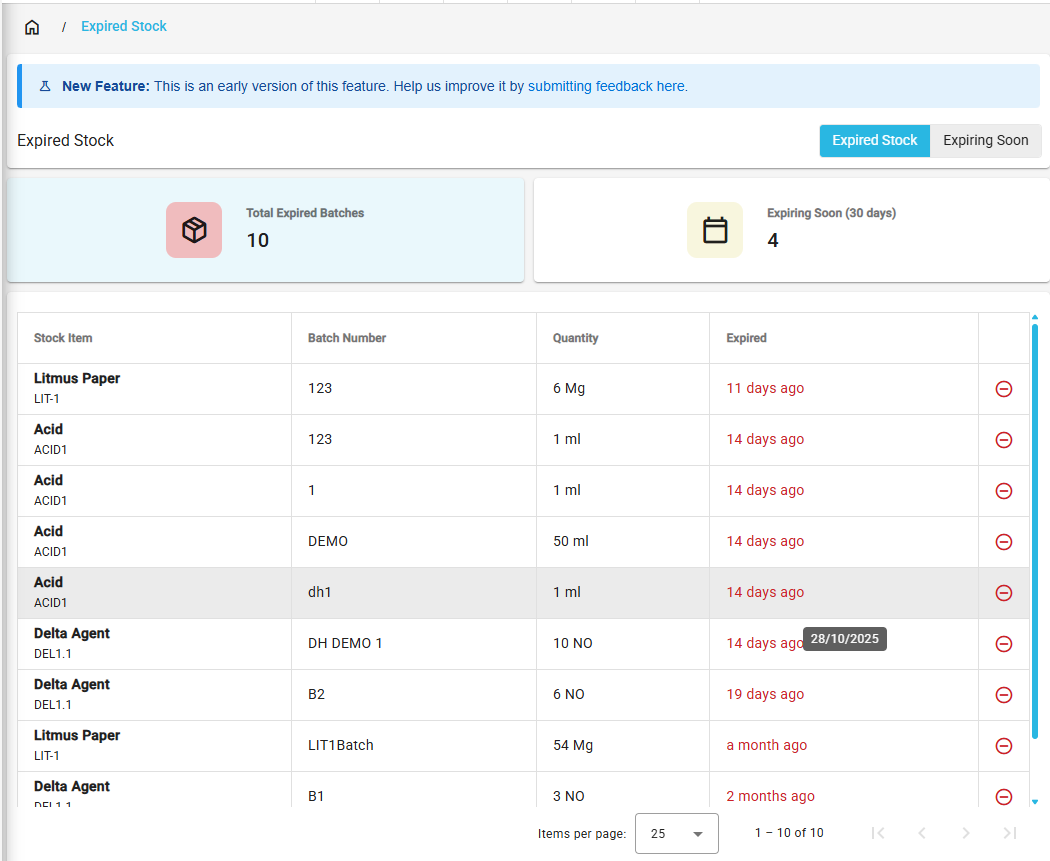Click the Expired Stock breadcrumb link
This screenshot has height=861, width=1050.
(x=124, y=26)
